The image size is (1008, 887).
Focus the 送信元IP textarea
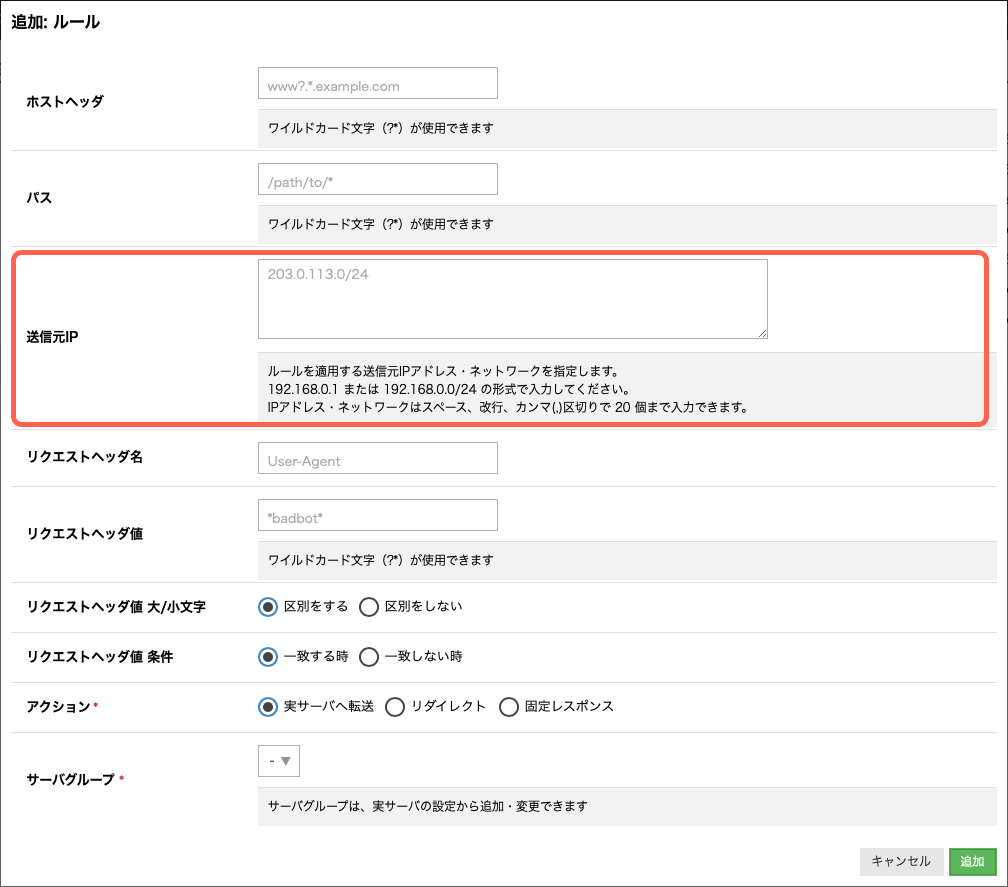pyautogui.click(x=512, y=299)
